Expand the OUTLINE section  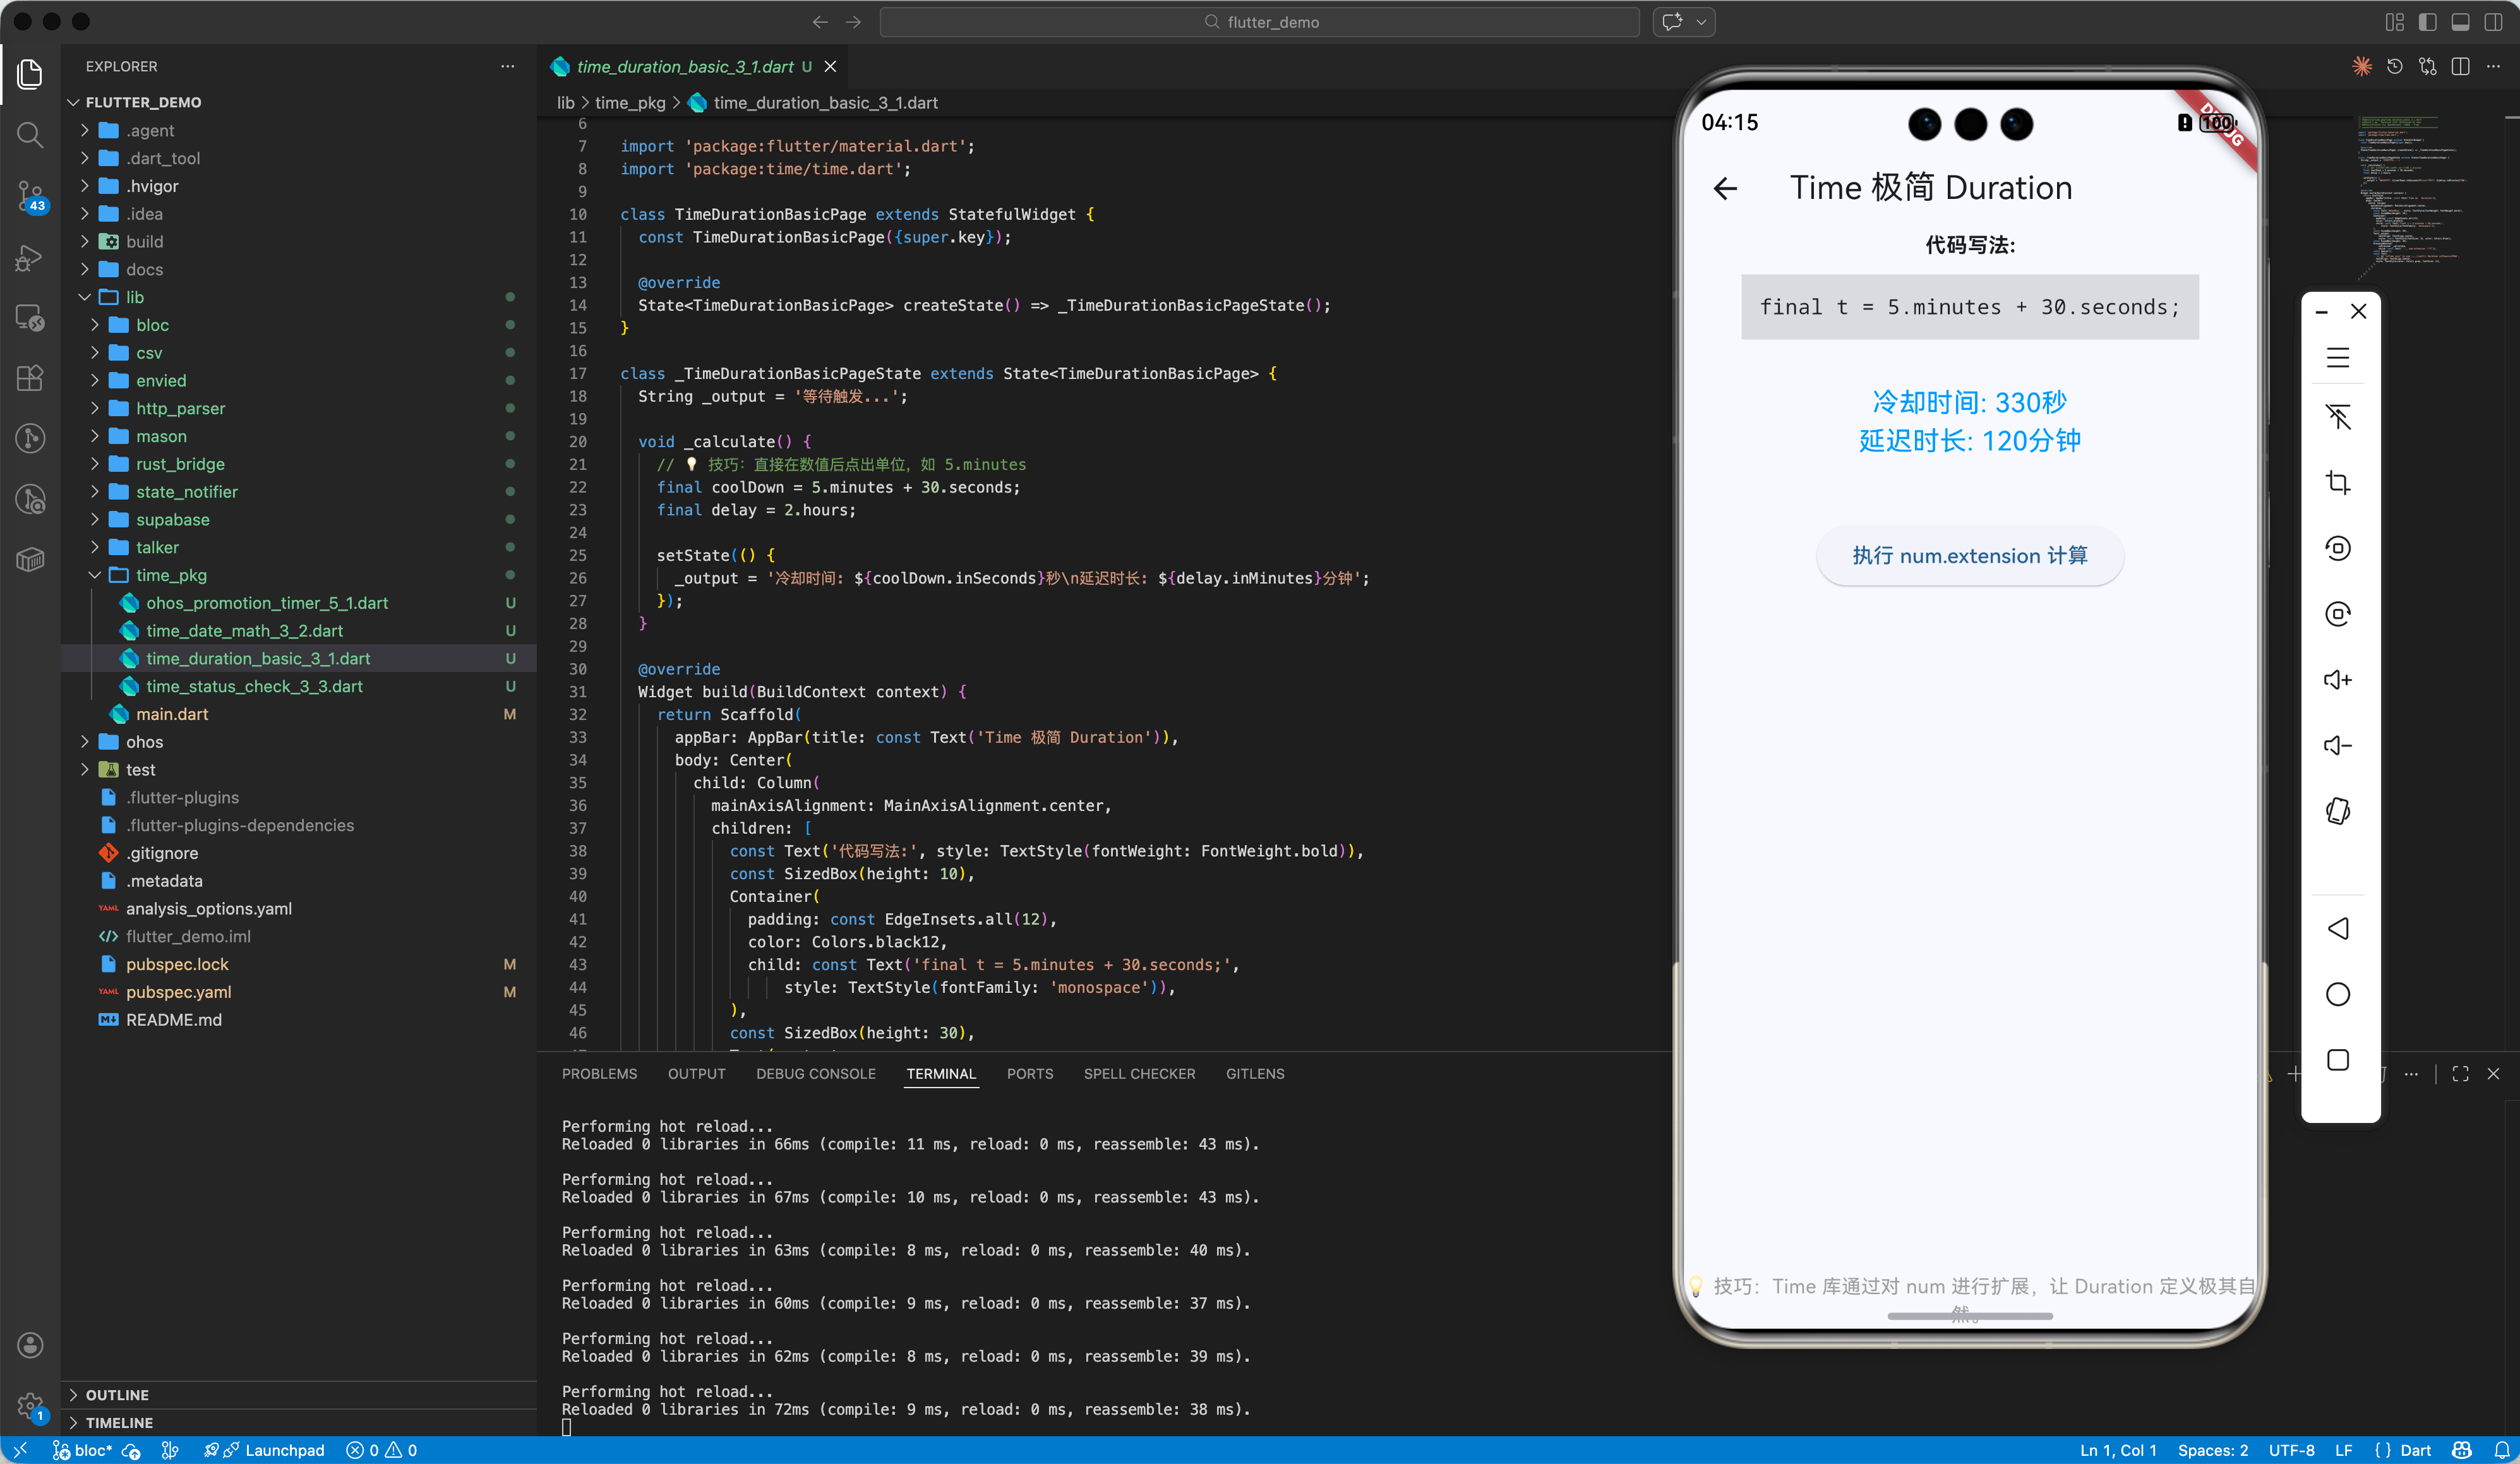click(x=117, y=1394)
